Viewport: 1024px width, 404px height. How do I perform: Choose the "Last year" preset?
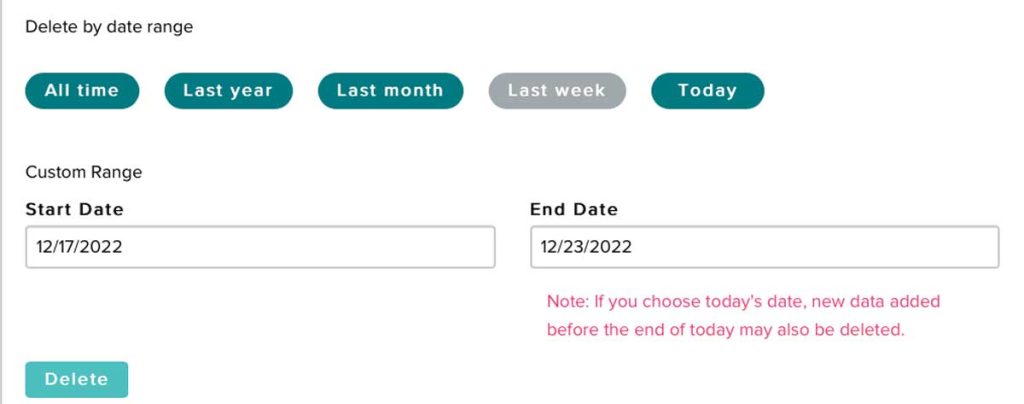click(228, 91)
